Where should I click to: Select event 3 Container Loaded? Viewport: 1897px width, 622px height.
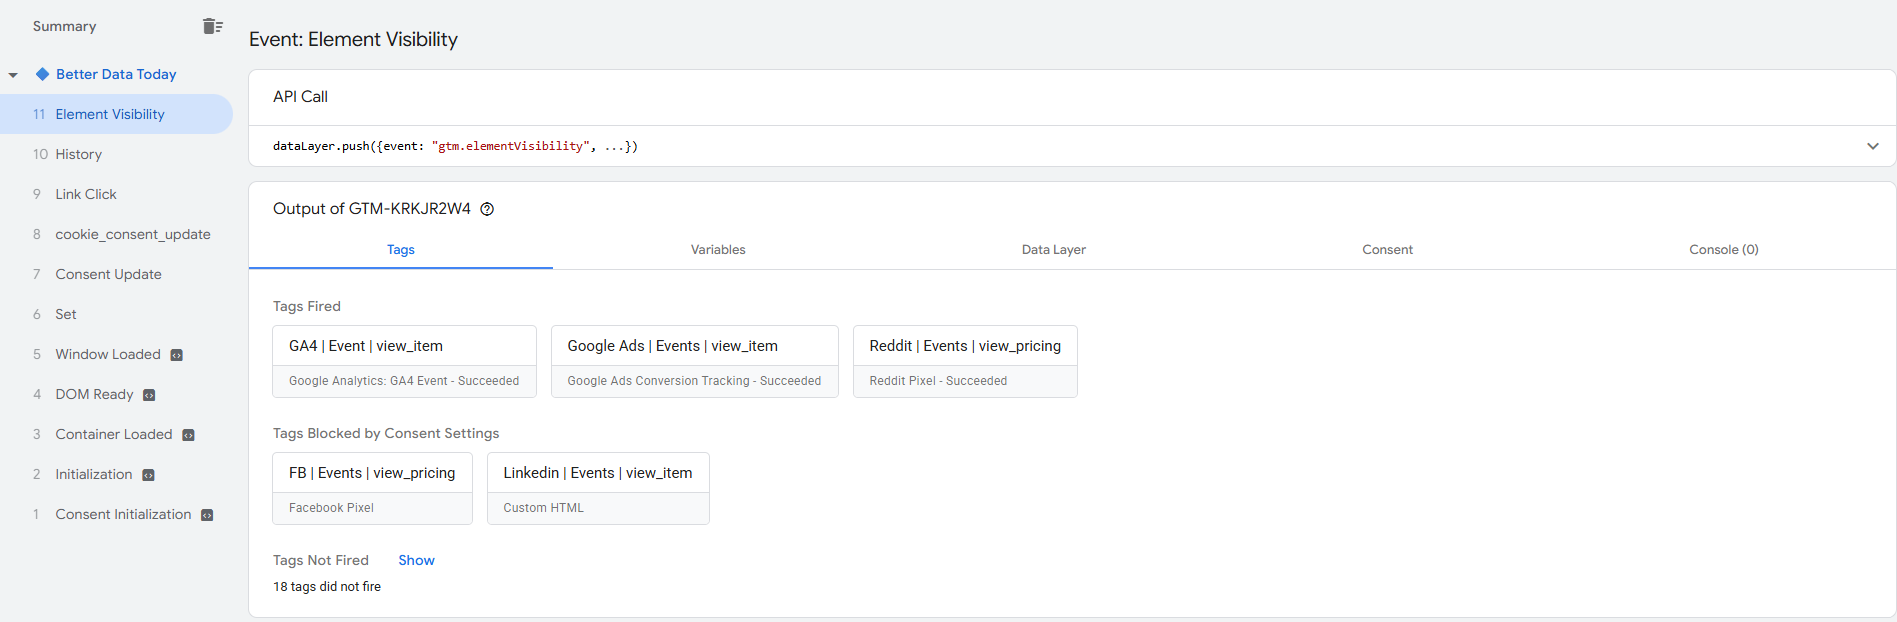116,434
